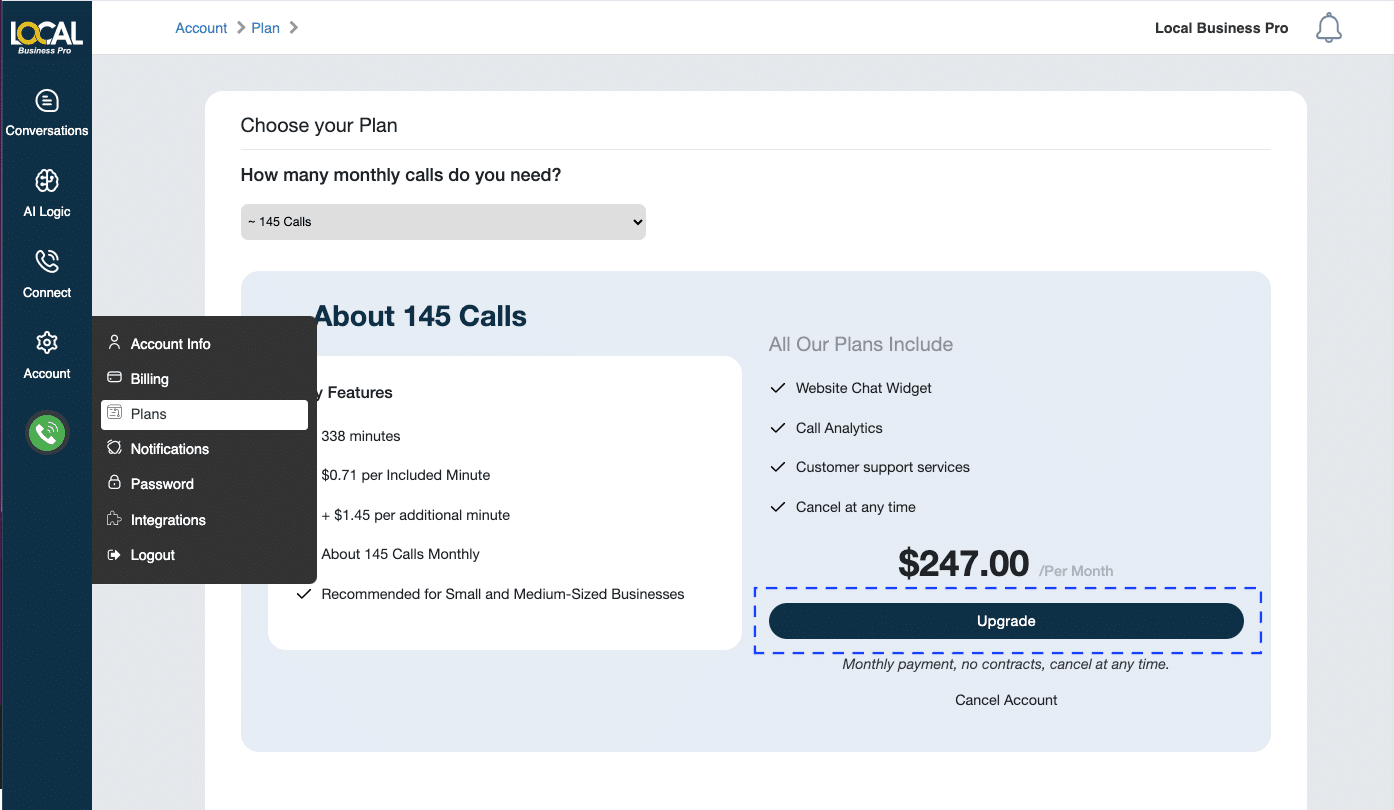The width and height of the screenshot is (1394, 810).
Task: Open the notifications bell icon
Action: (x=1328, y=28)
